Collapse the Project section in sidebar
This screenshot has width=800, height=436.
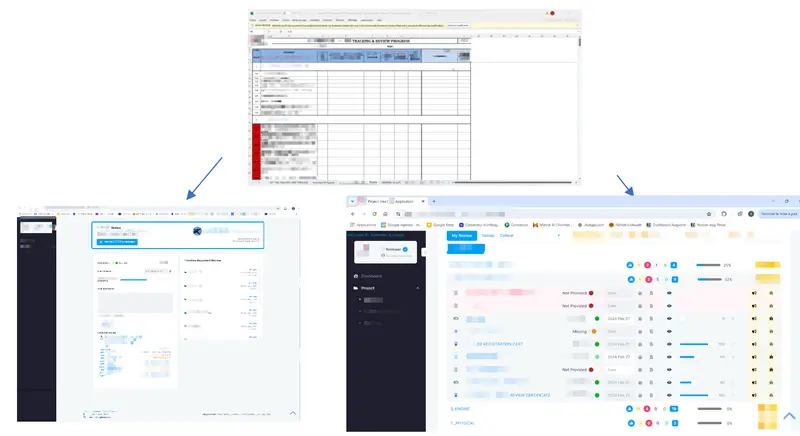click(416, 288)
